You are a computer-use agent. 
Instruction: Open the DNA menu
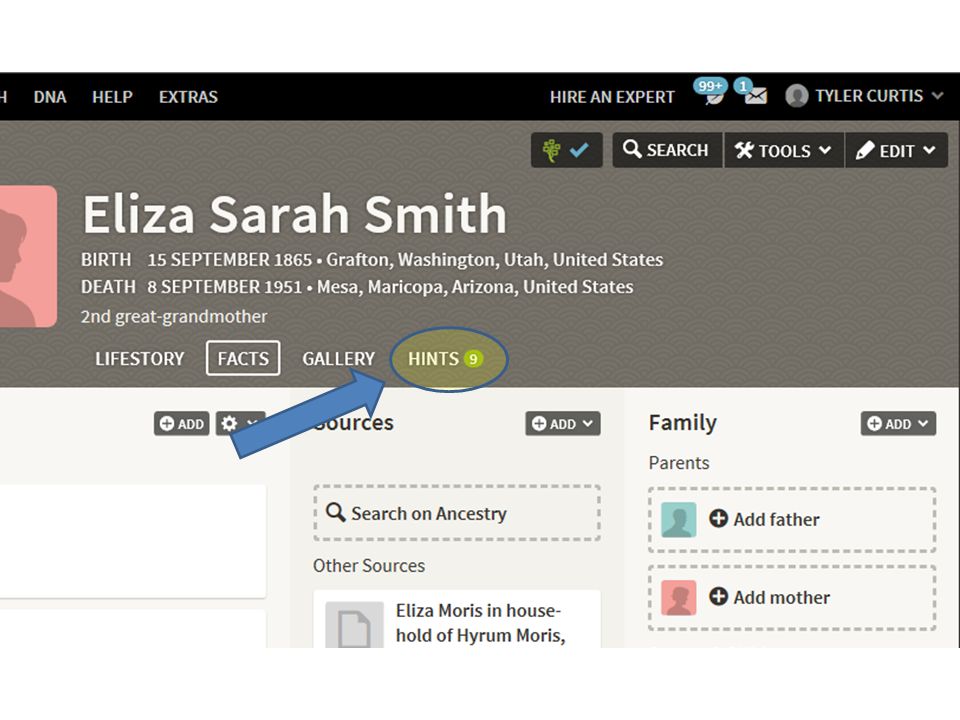50,97
